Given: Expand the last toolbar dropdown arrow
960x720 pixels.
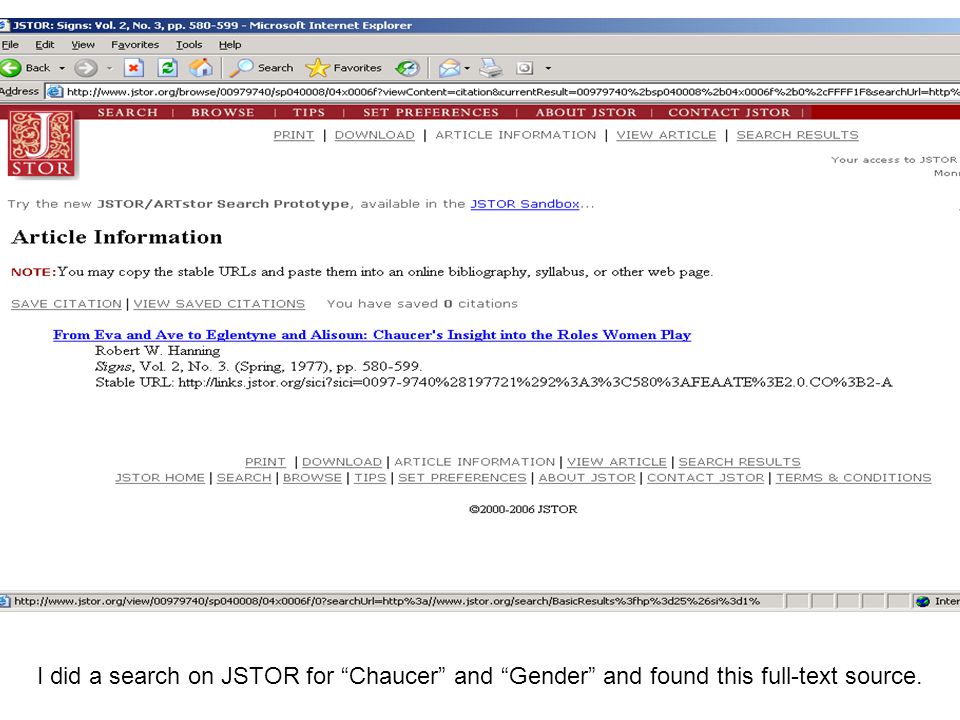Looking at the screenshot, I should [x=548, y=68].
